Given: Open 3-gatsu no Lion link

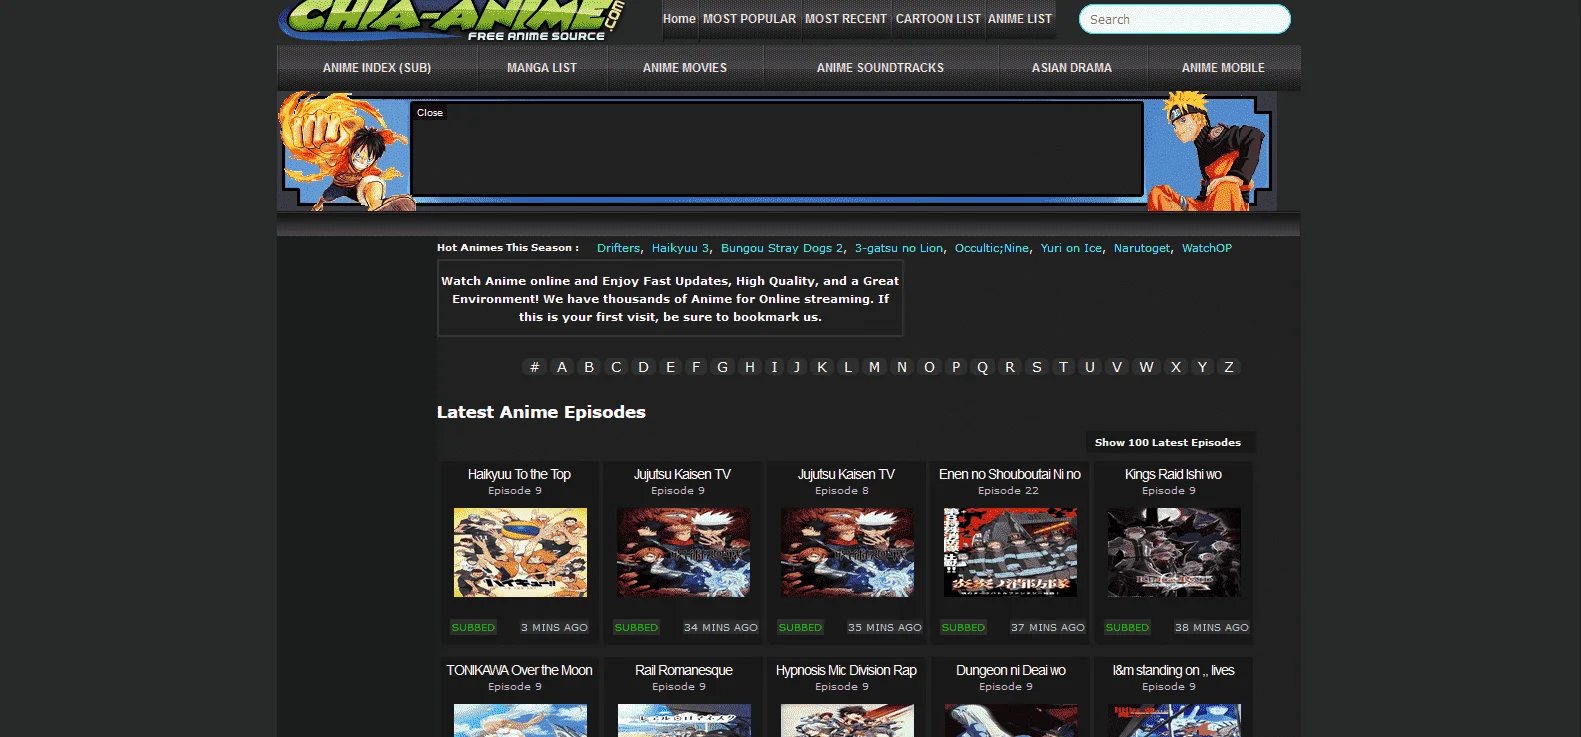Looking at the screenshot, I should [898, 248].
